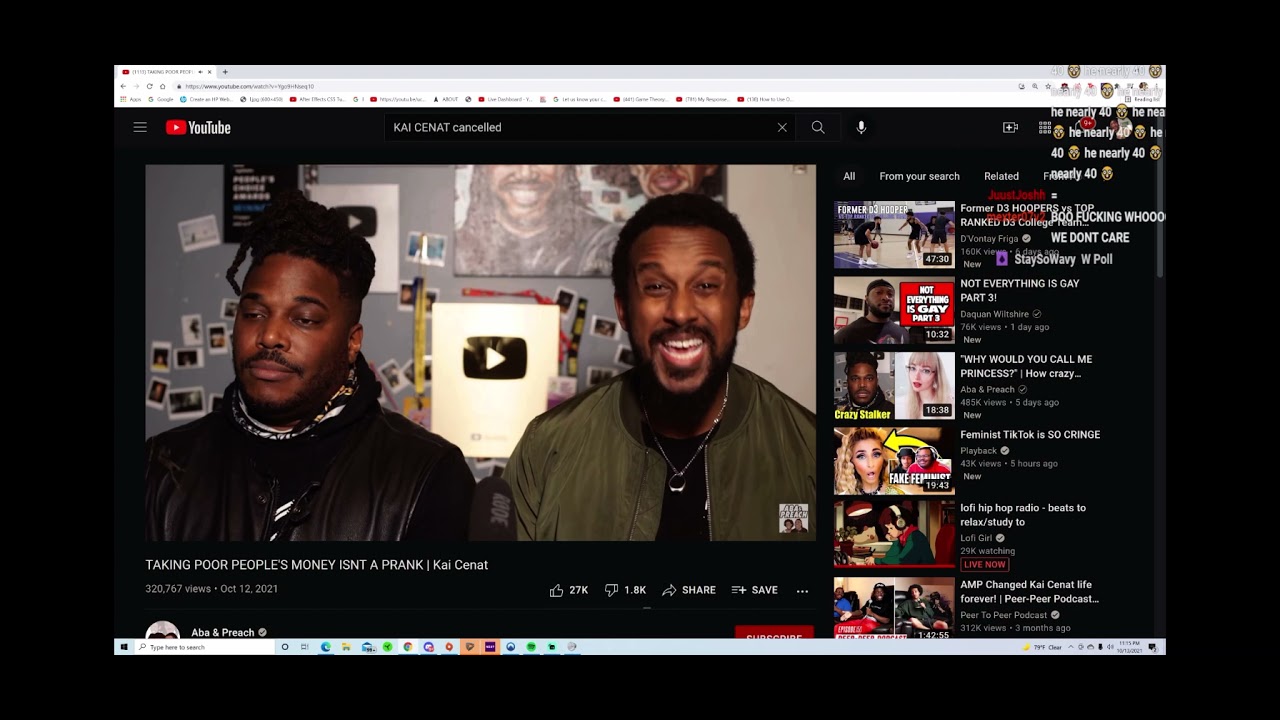The width and height of the screenshot is (1280, 720).
Task: Click the 'Type here to search' taskbar box
Action: pyautogui.click(x=204, y=647)
